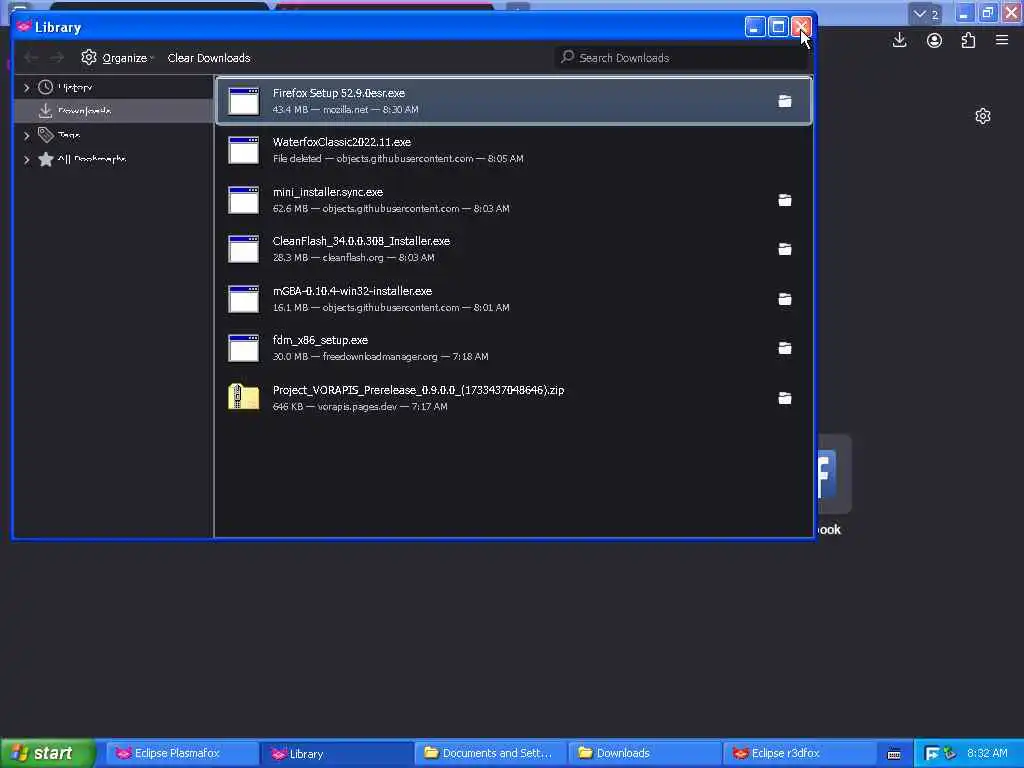1024x768 pixels.
Task: Click the Windows start button
Action: 48,753
